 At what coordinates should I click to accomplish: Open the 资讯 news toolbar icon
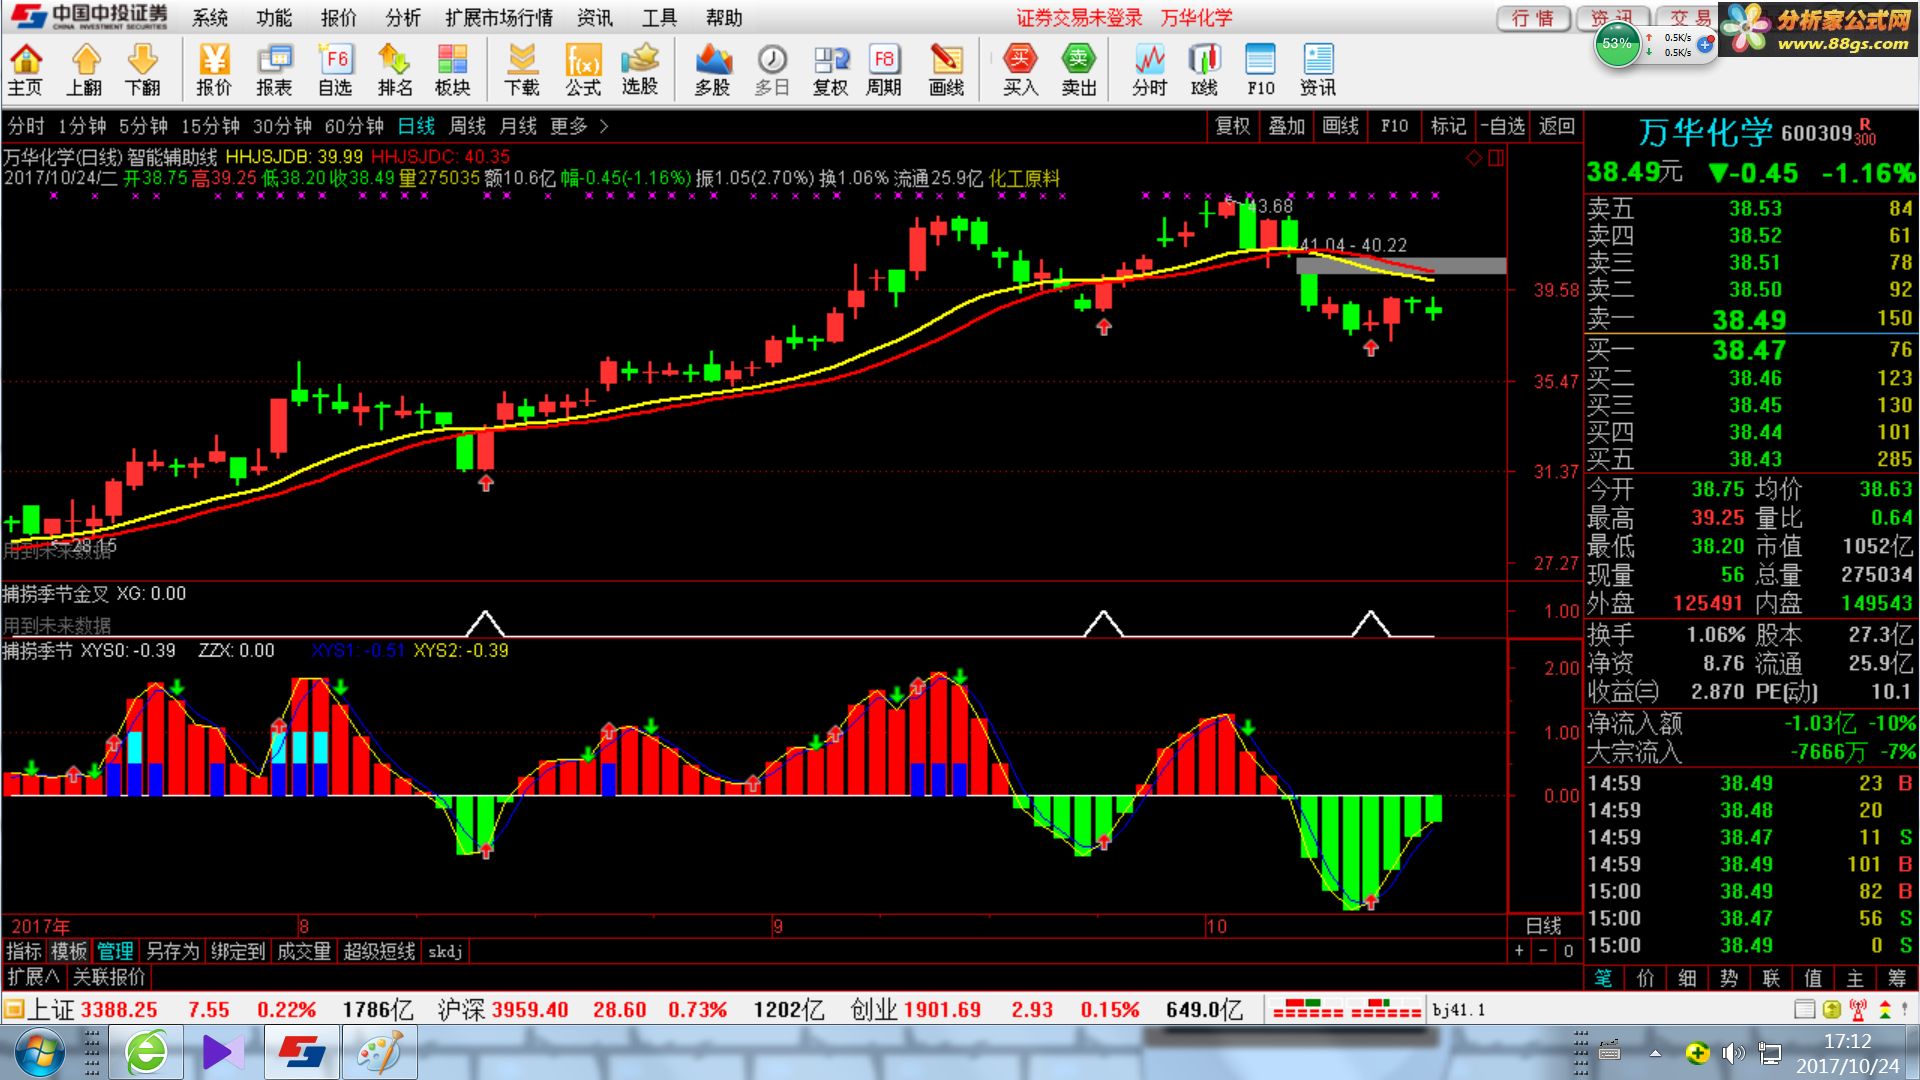1318,70
